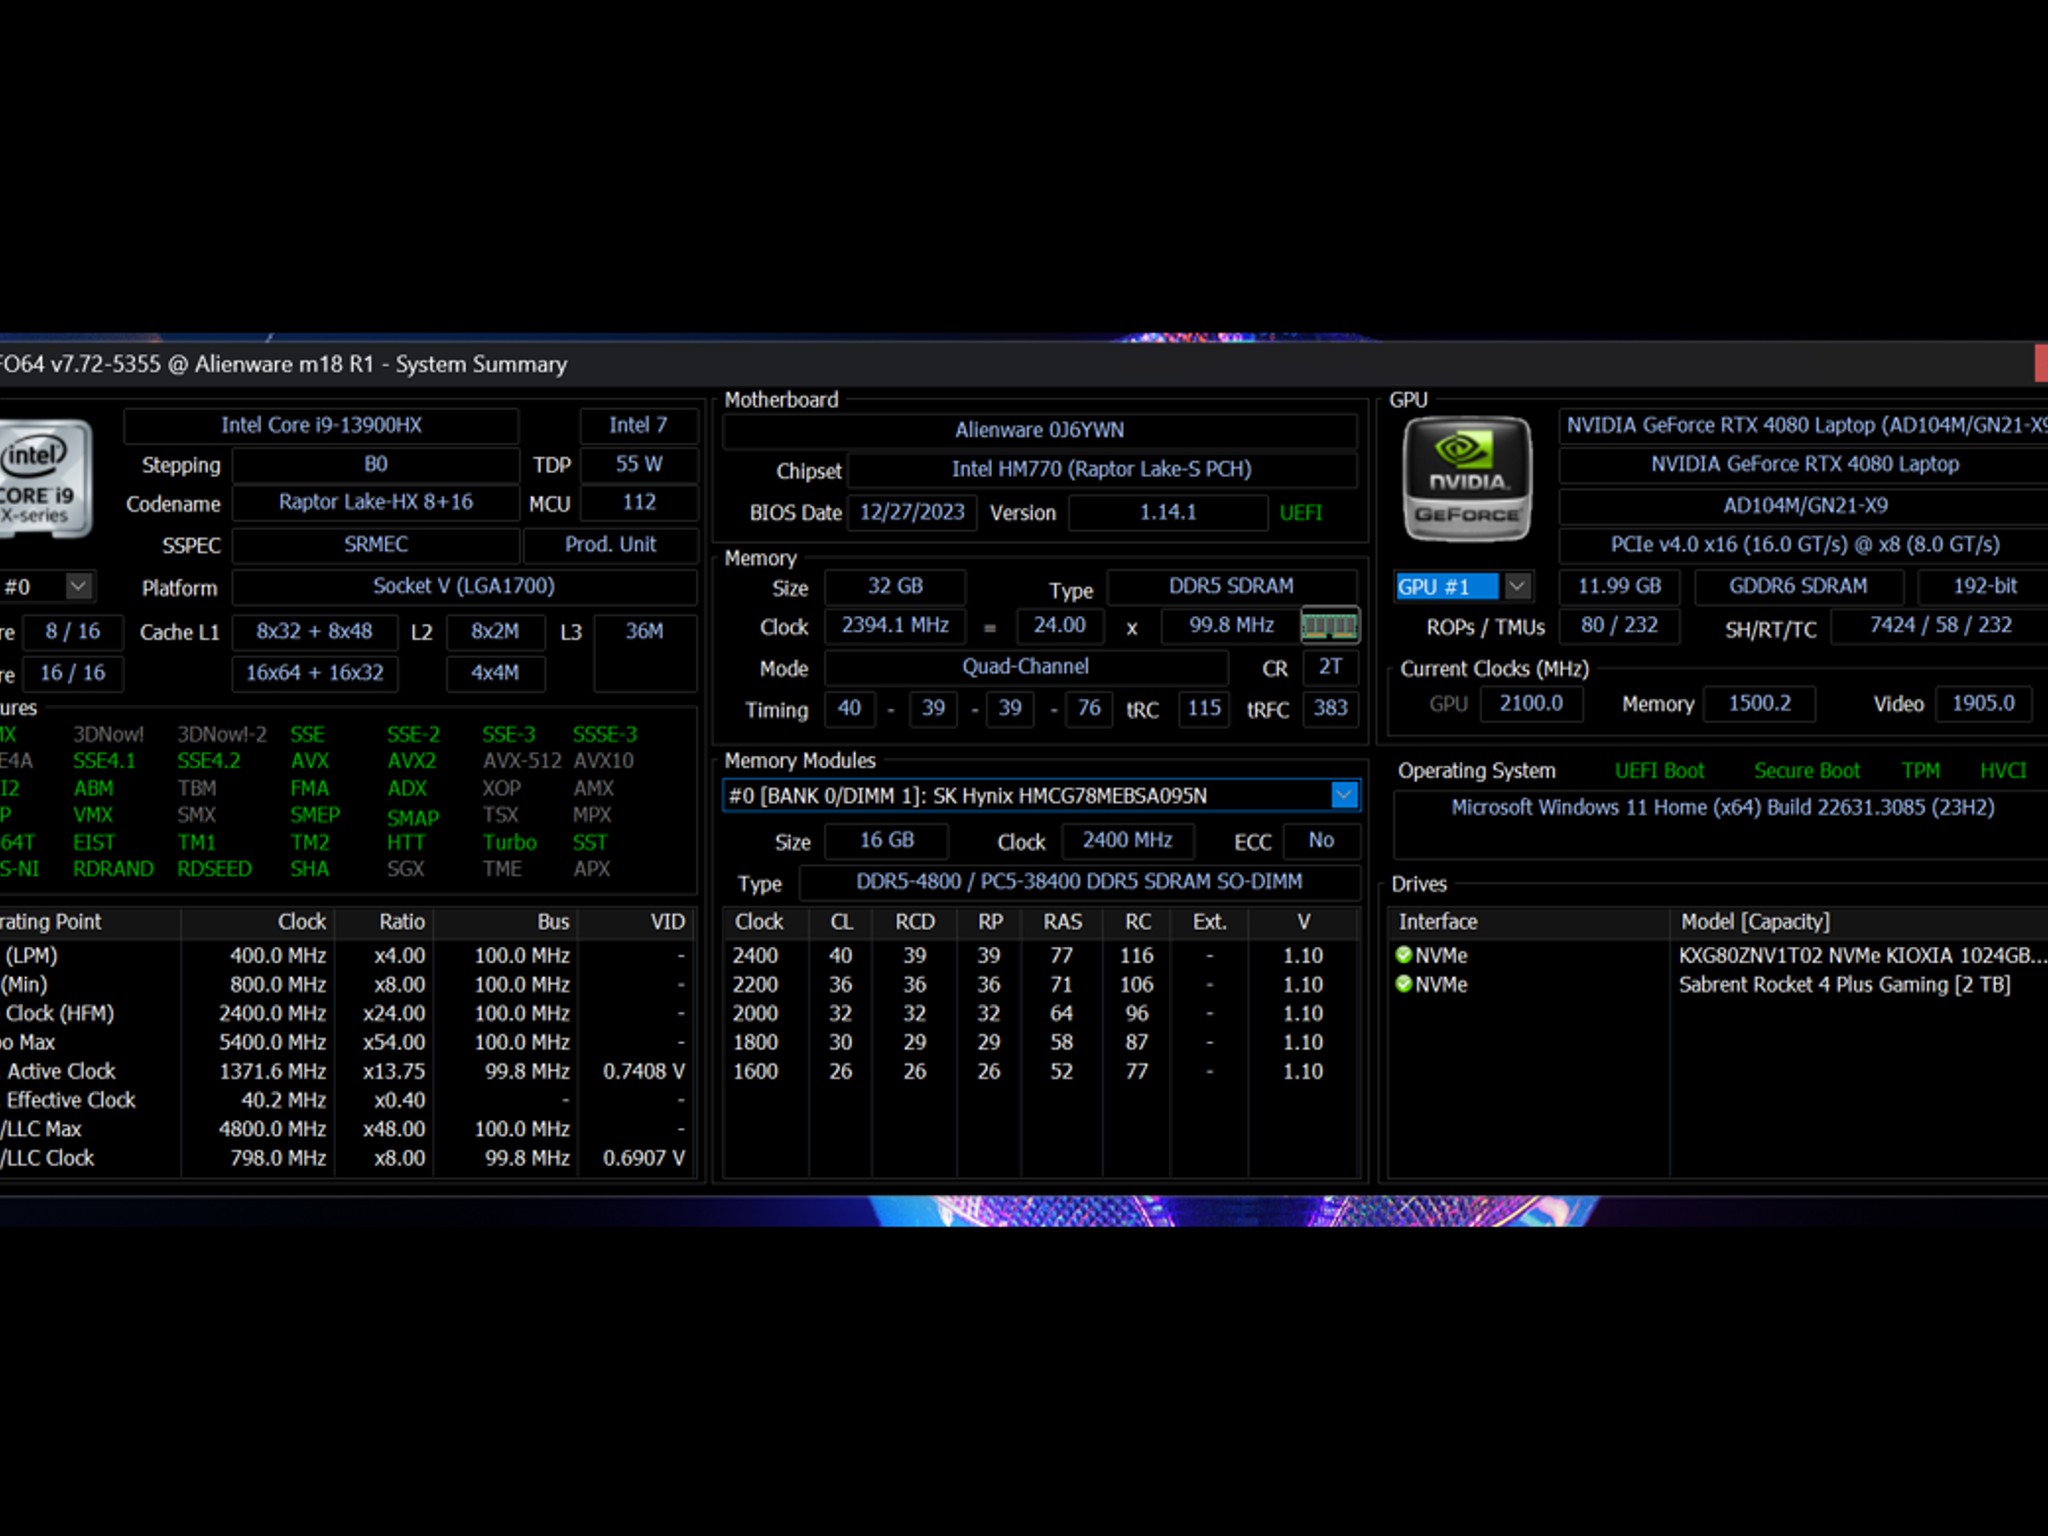Click the NVIDIA GeForce logo icon
This screenshot has height=1536, width=2048.
[1467, 479]
